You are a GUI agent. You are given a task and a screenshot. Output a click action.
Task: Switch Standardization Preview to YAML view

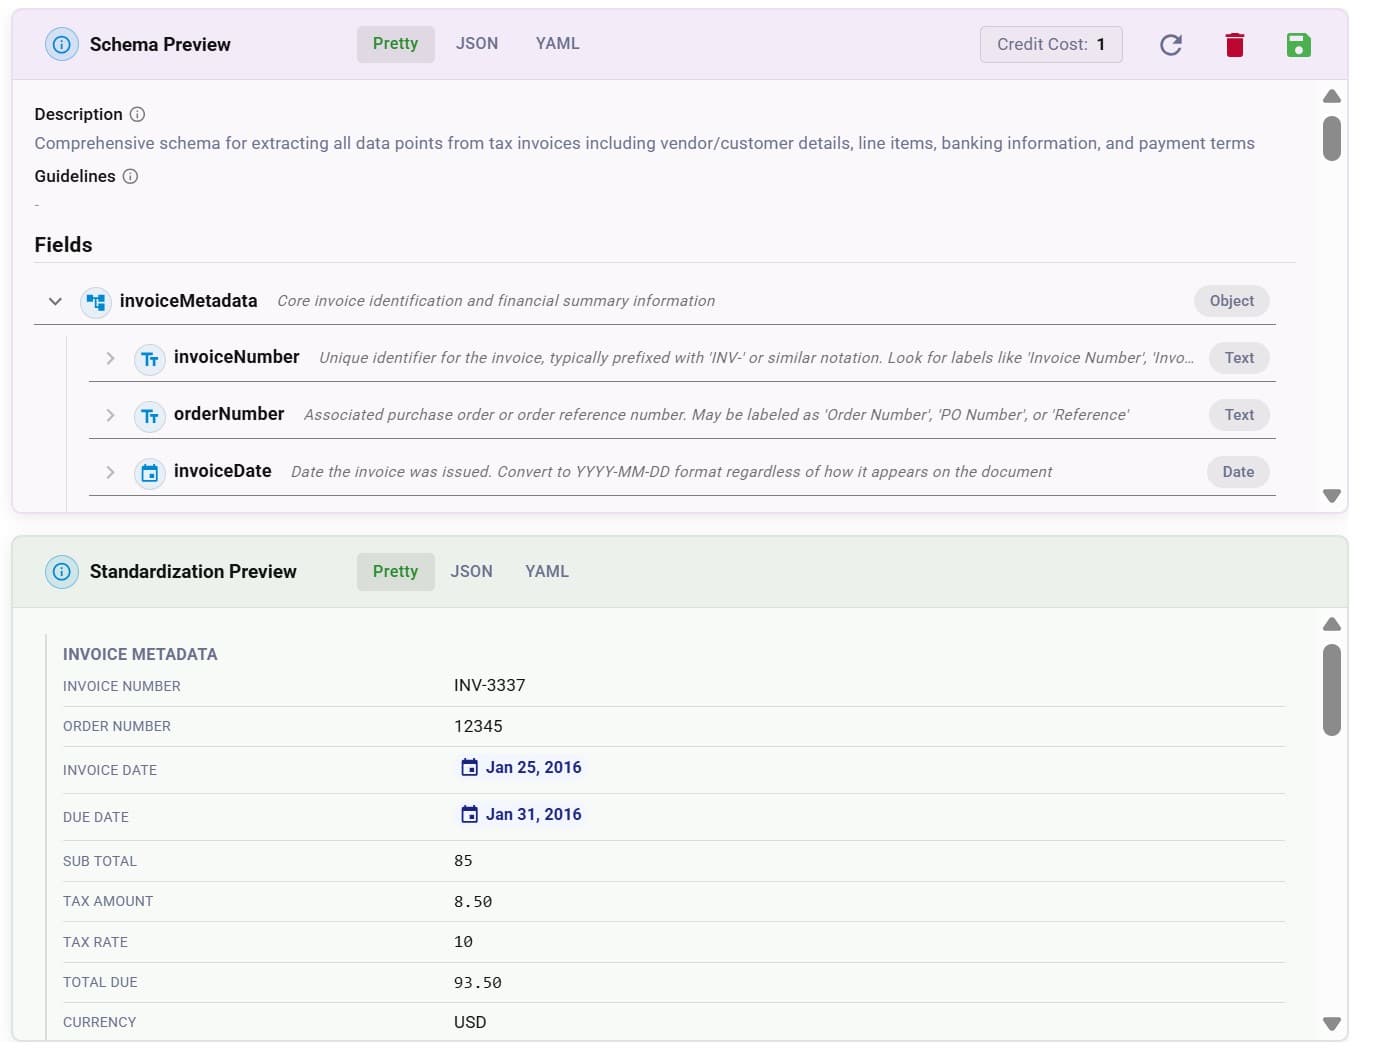(x=546, y=571)
